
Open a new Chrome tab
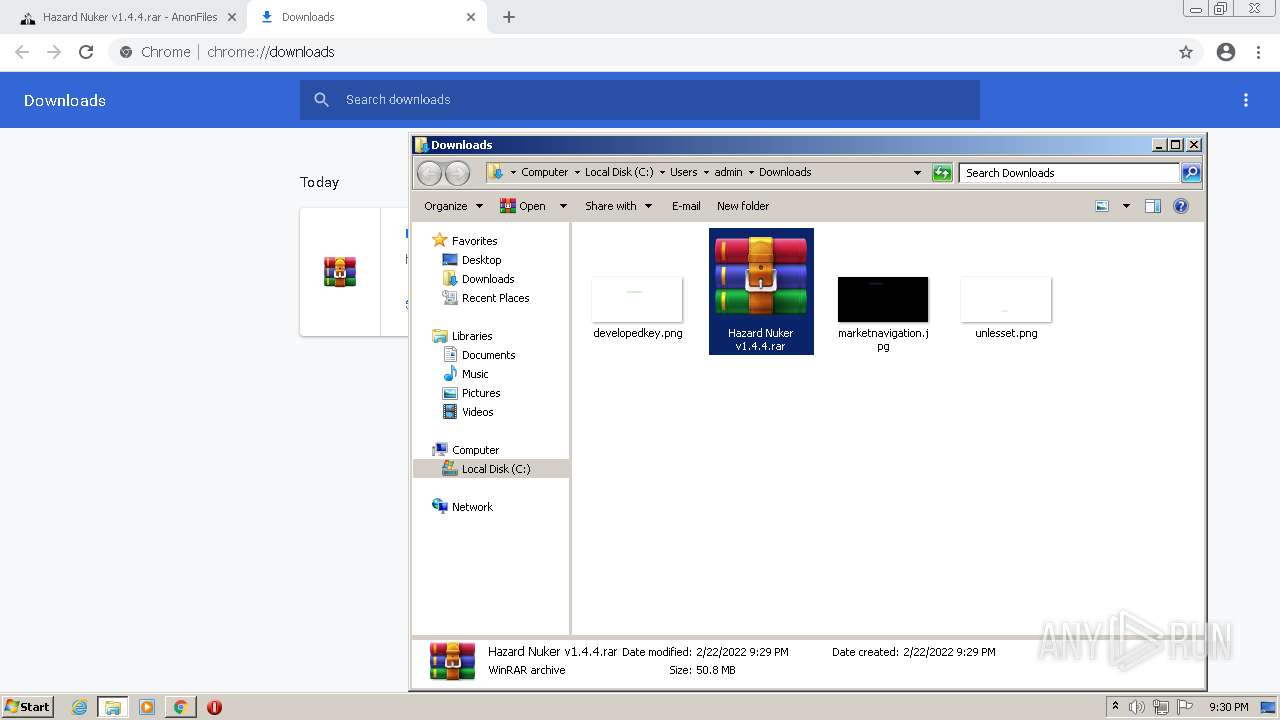click(x=509, y=17)
